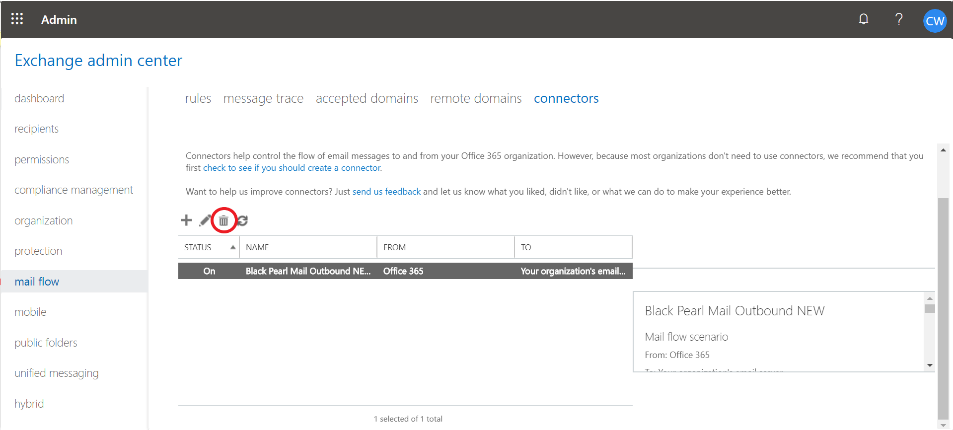Open hybrid in the left navigation
This screenshot has width=953, height=430.
(29, 404)
